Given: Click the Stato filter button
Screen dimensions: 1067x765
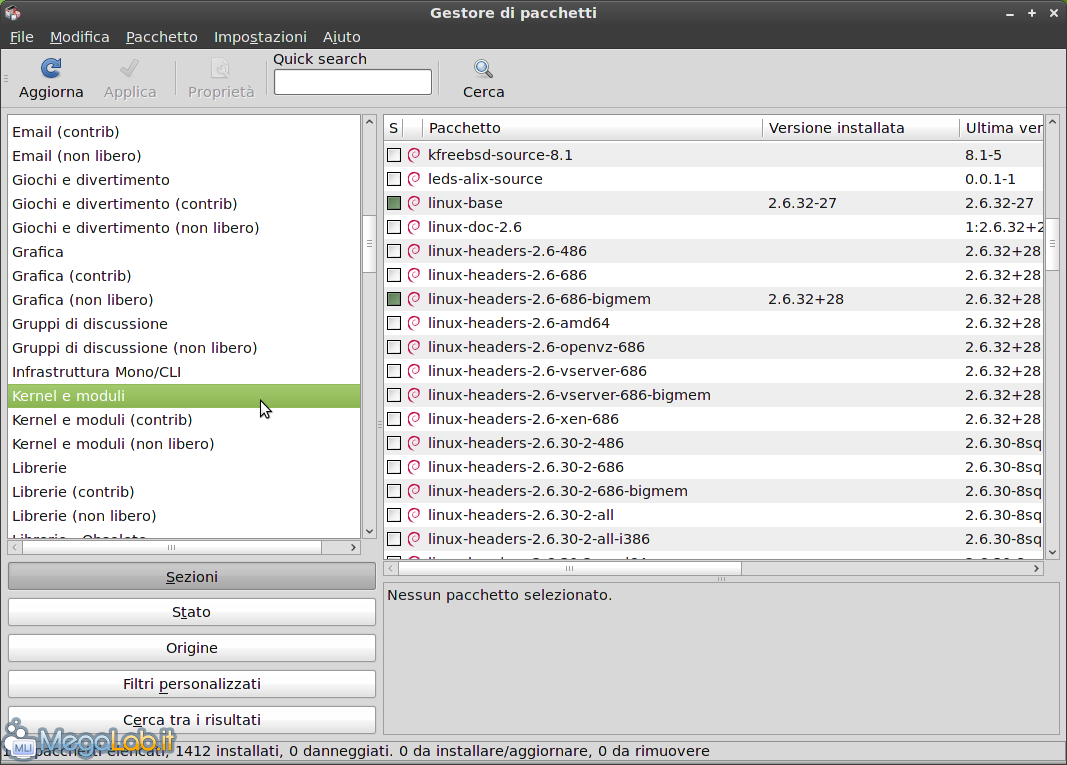Looking at the screenshot, I should (191, 612).
